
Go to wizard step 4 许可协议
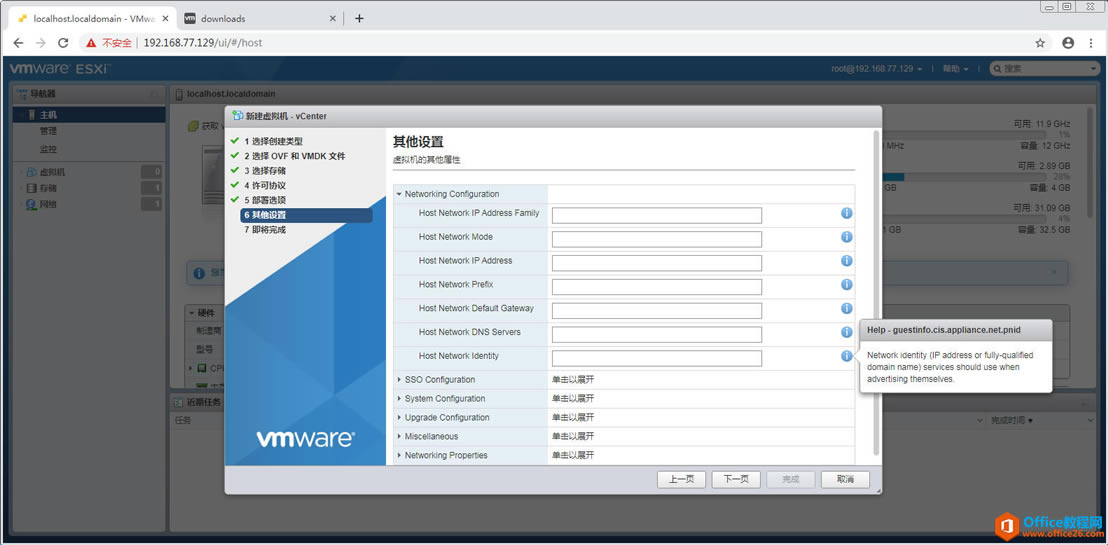[x=265, y=185]
